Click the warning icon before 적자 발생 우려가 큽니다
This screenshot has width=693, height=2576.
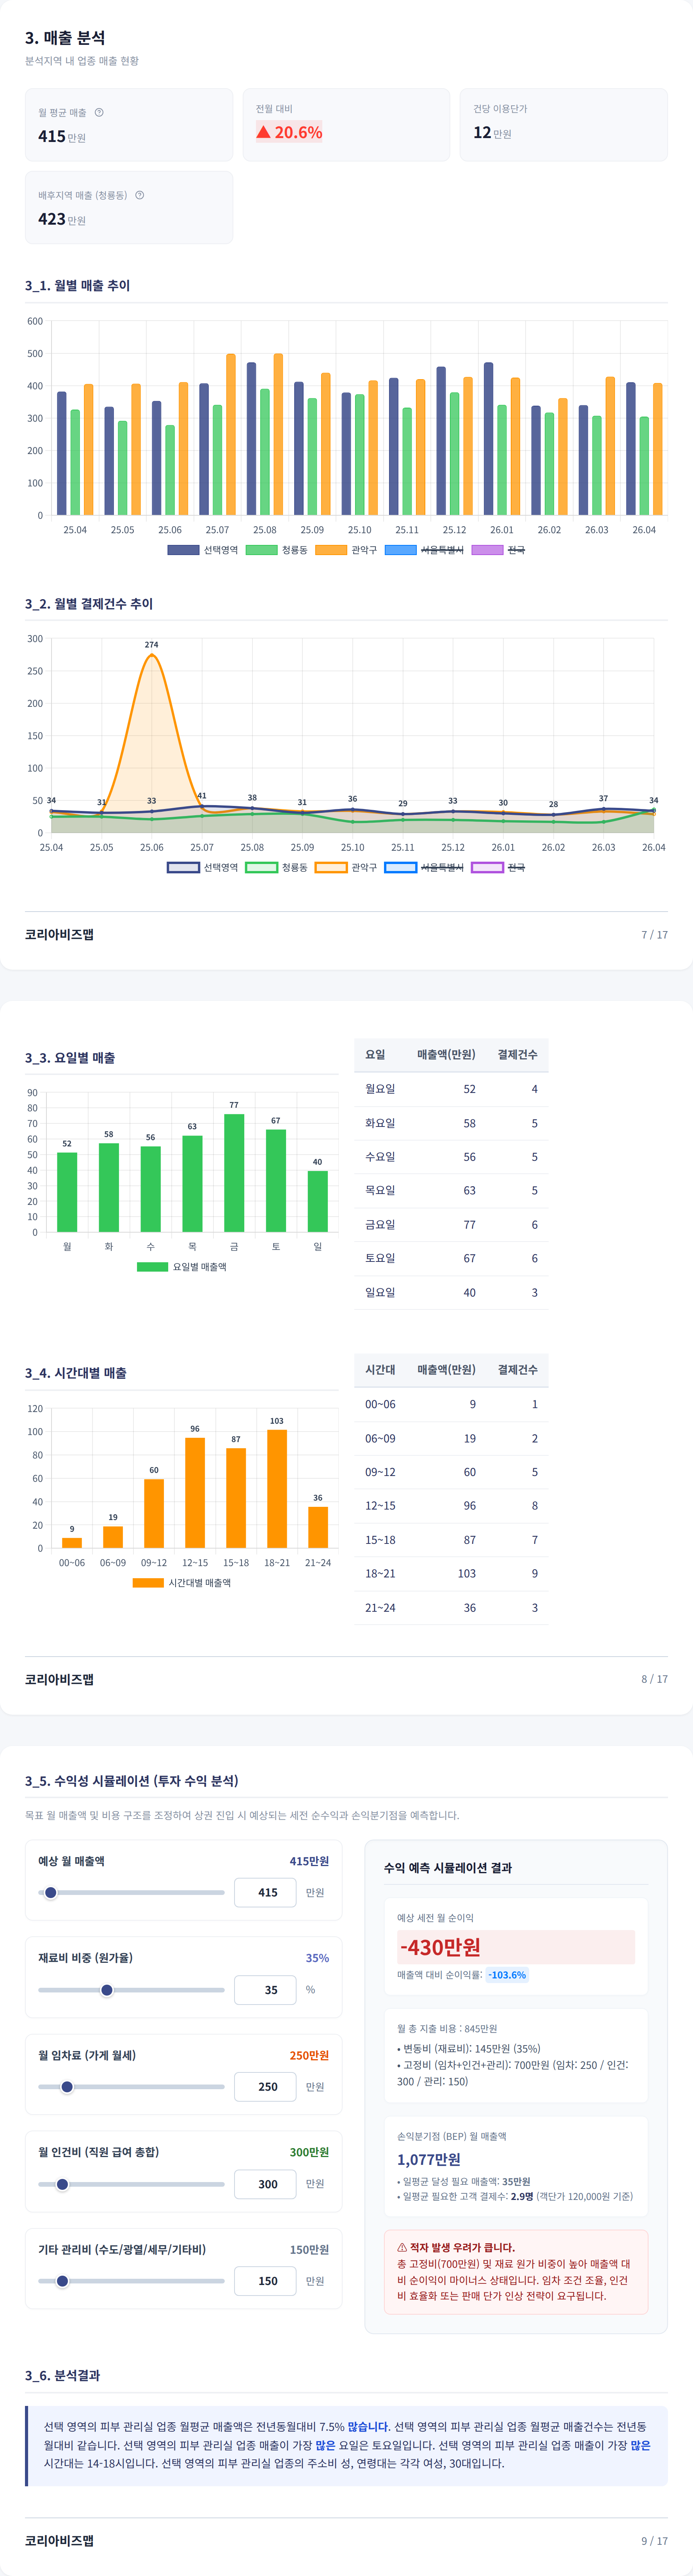pyautogui.click(x=402, y=2247)
